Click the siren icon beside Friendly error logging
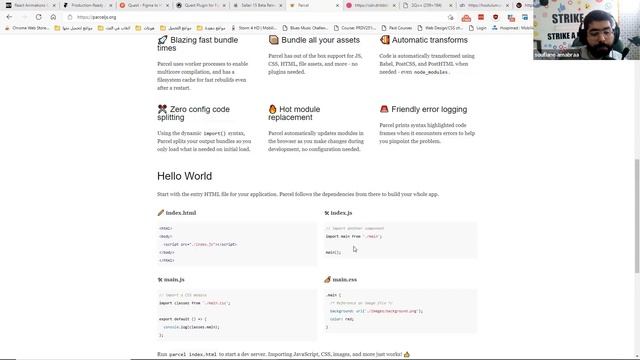 pyautogui.click(x=384, y=109)
